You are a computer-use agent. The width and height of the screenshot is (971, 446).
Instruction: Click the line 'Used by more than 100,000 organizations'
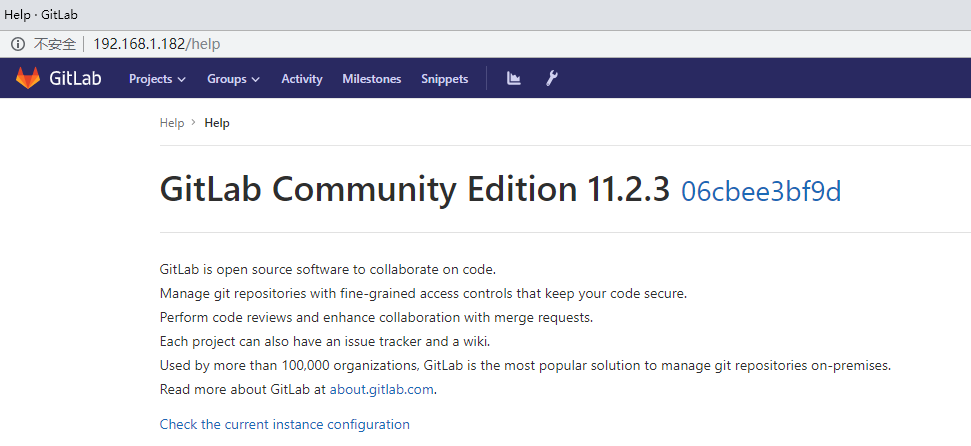coord(525,365)
